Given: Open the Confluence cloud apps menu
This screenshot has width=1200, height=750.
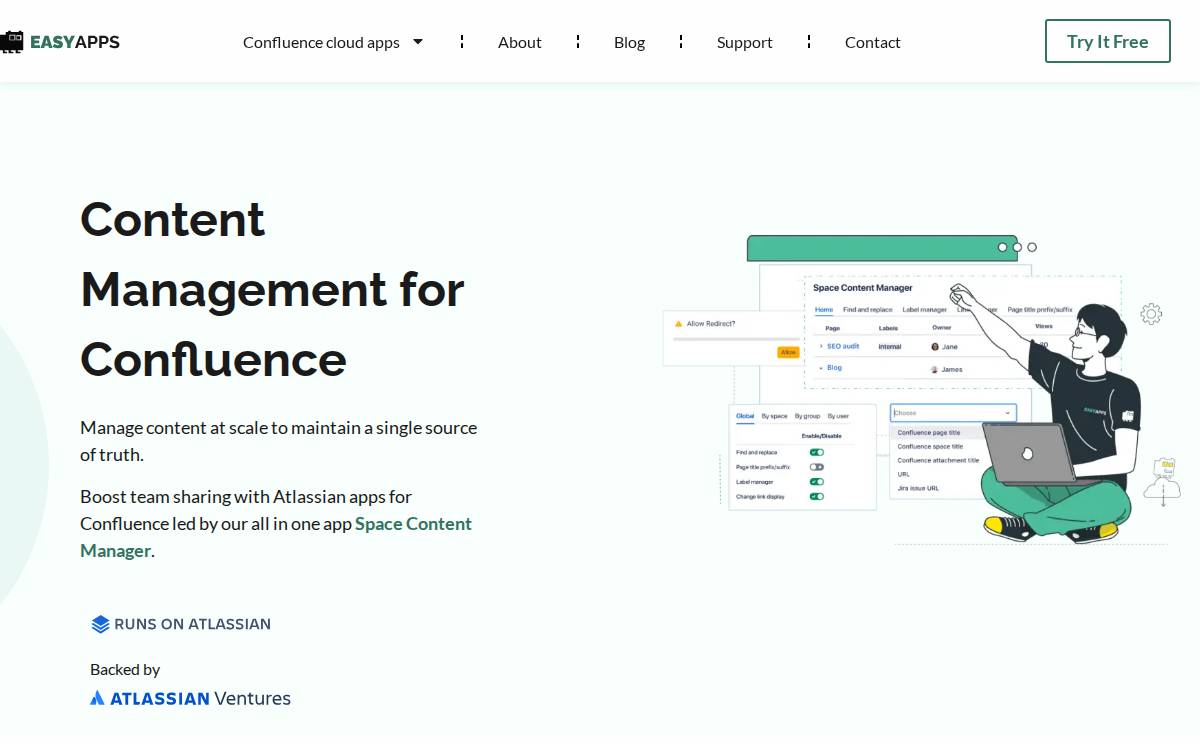Looking at the screenshot, I should [321, 42].
